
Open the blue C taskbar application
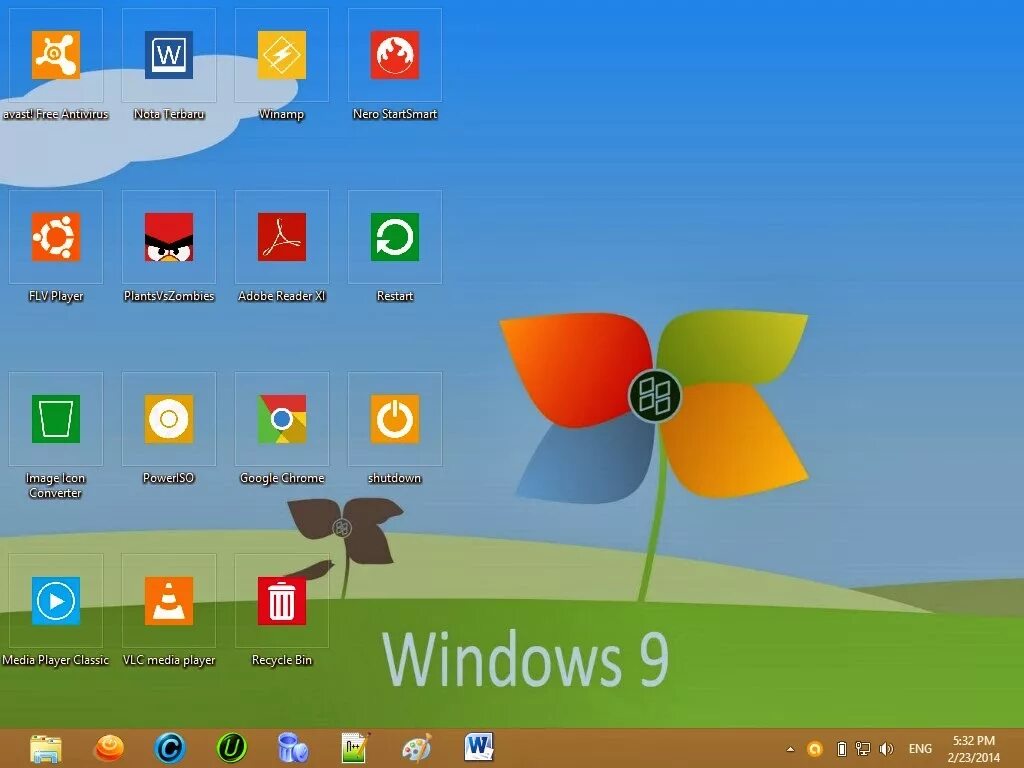(x=170, y=748)
